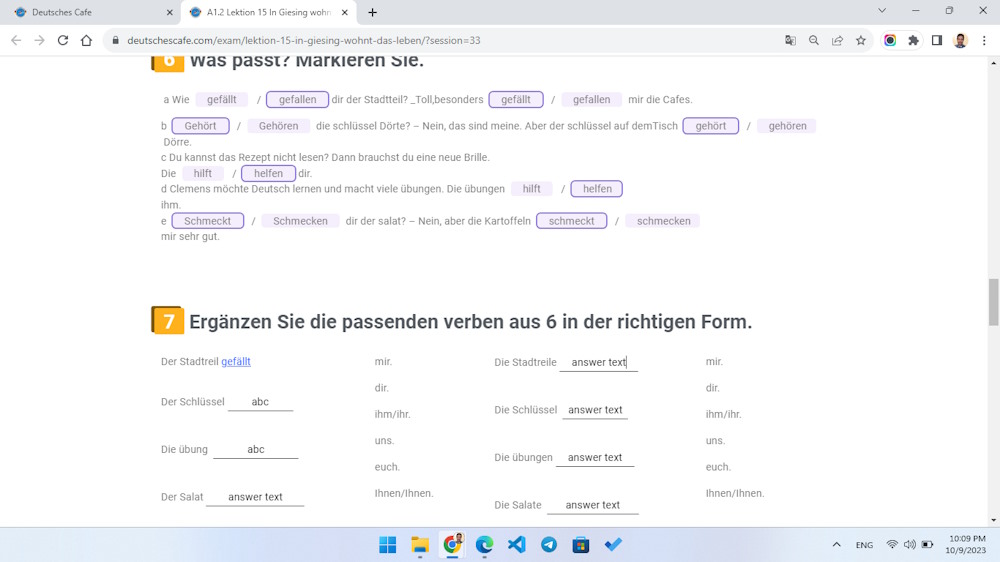Select 'hilft' after 'Die' in sentence c
Image resolution: width=1000 pixels, height=562 pixels.
[202, 174]
